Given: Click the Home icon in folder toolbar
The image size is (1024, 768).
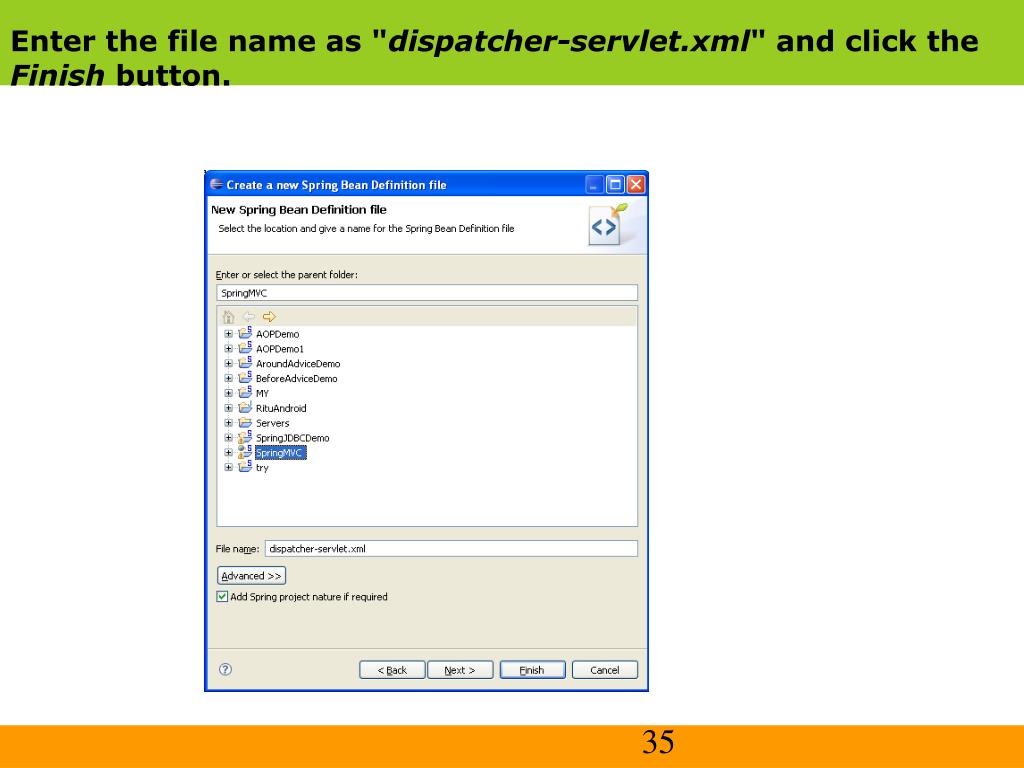Looking at the screenshot, I should pos(229,317).
